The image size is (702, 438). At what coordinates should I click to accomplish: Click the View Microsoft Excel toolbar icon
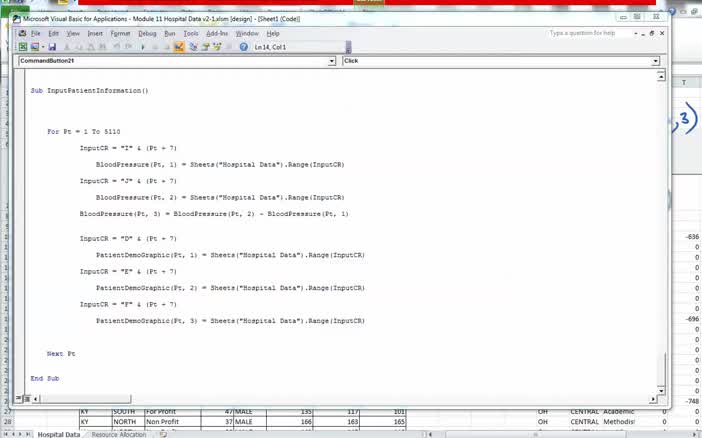(x=22, y=47)
